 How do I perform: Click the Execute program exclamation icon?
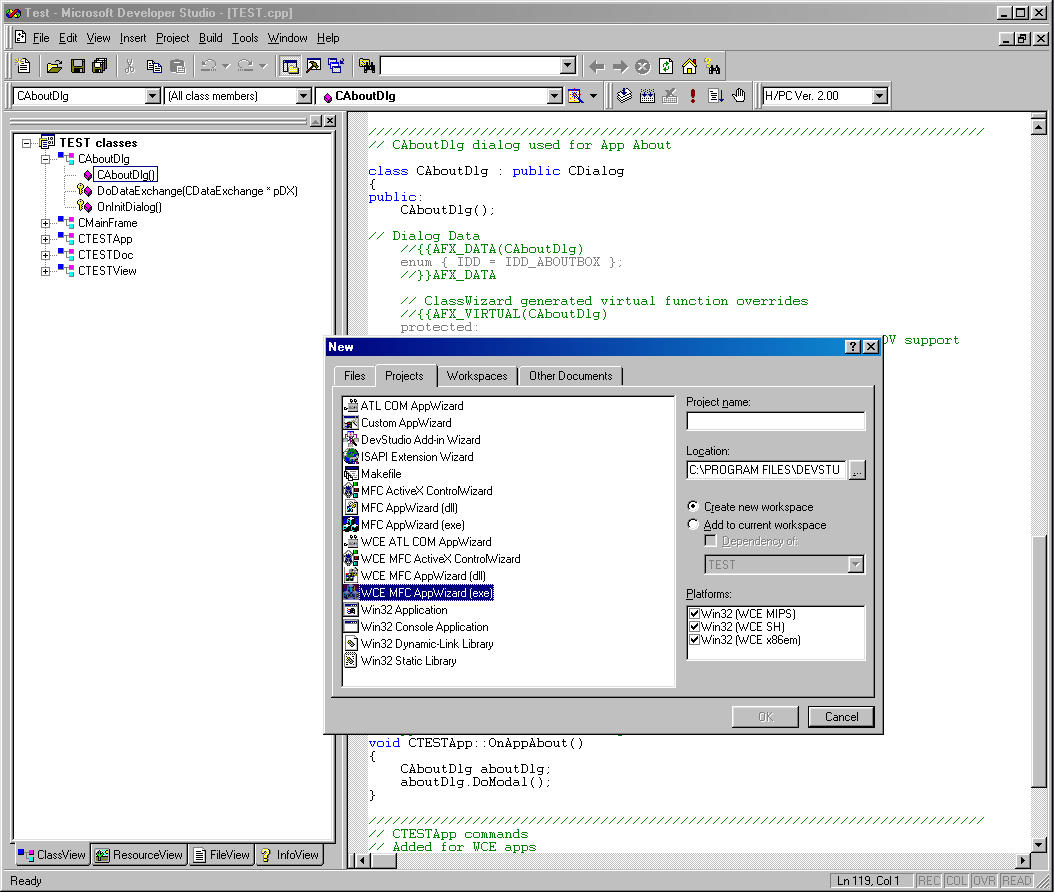tap(692, 96)
